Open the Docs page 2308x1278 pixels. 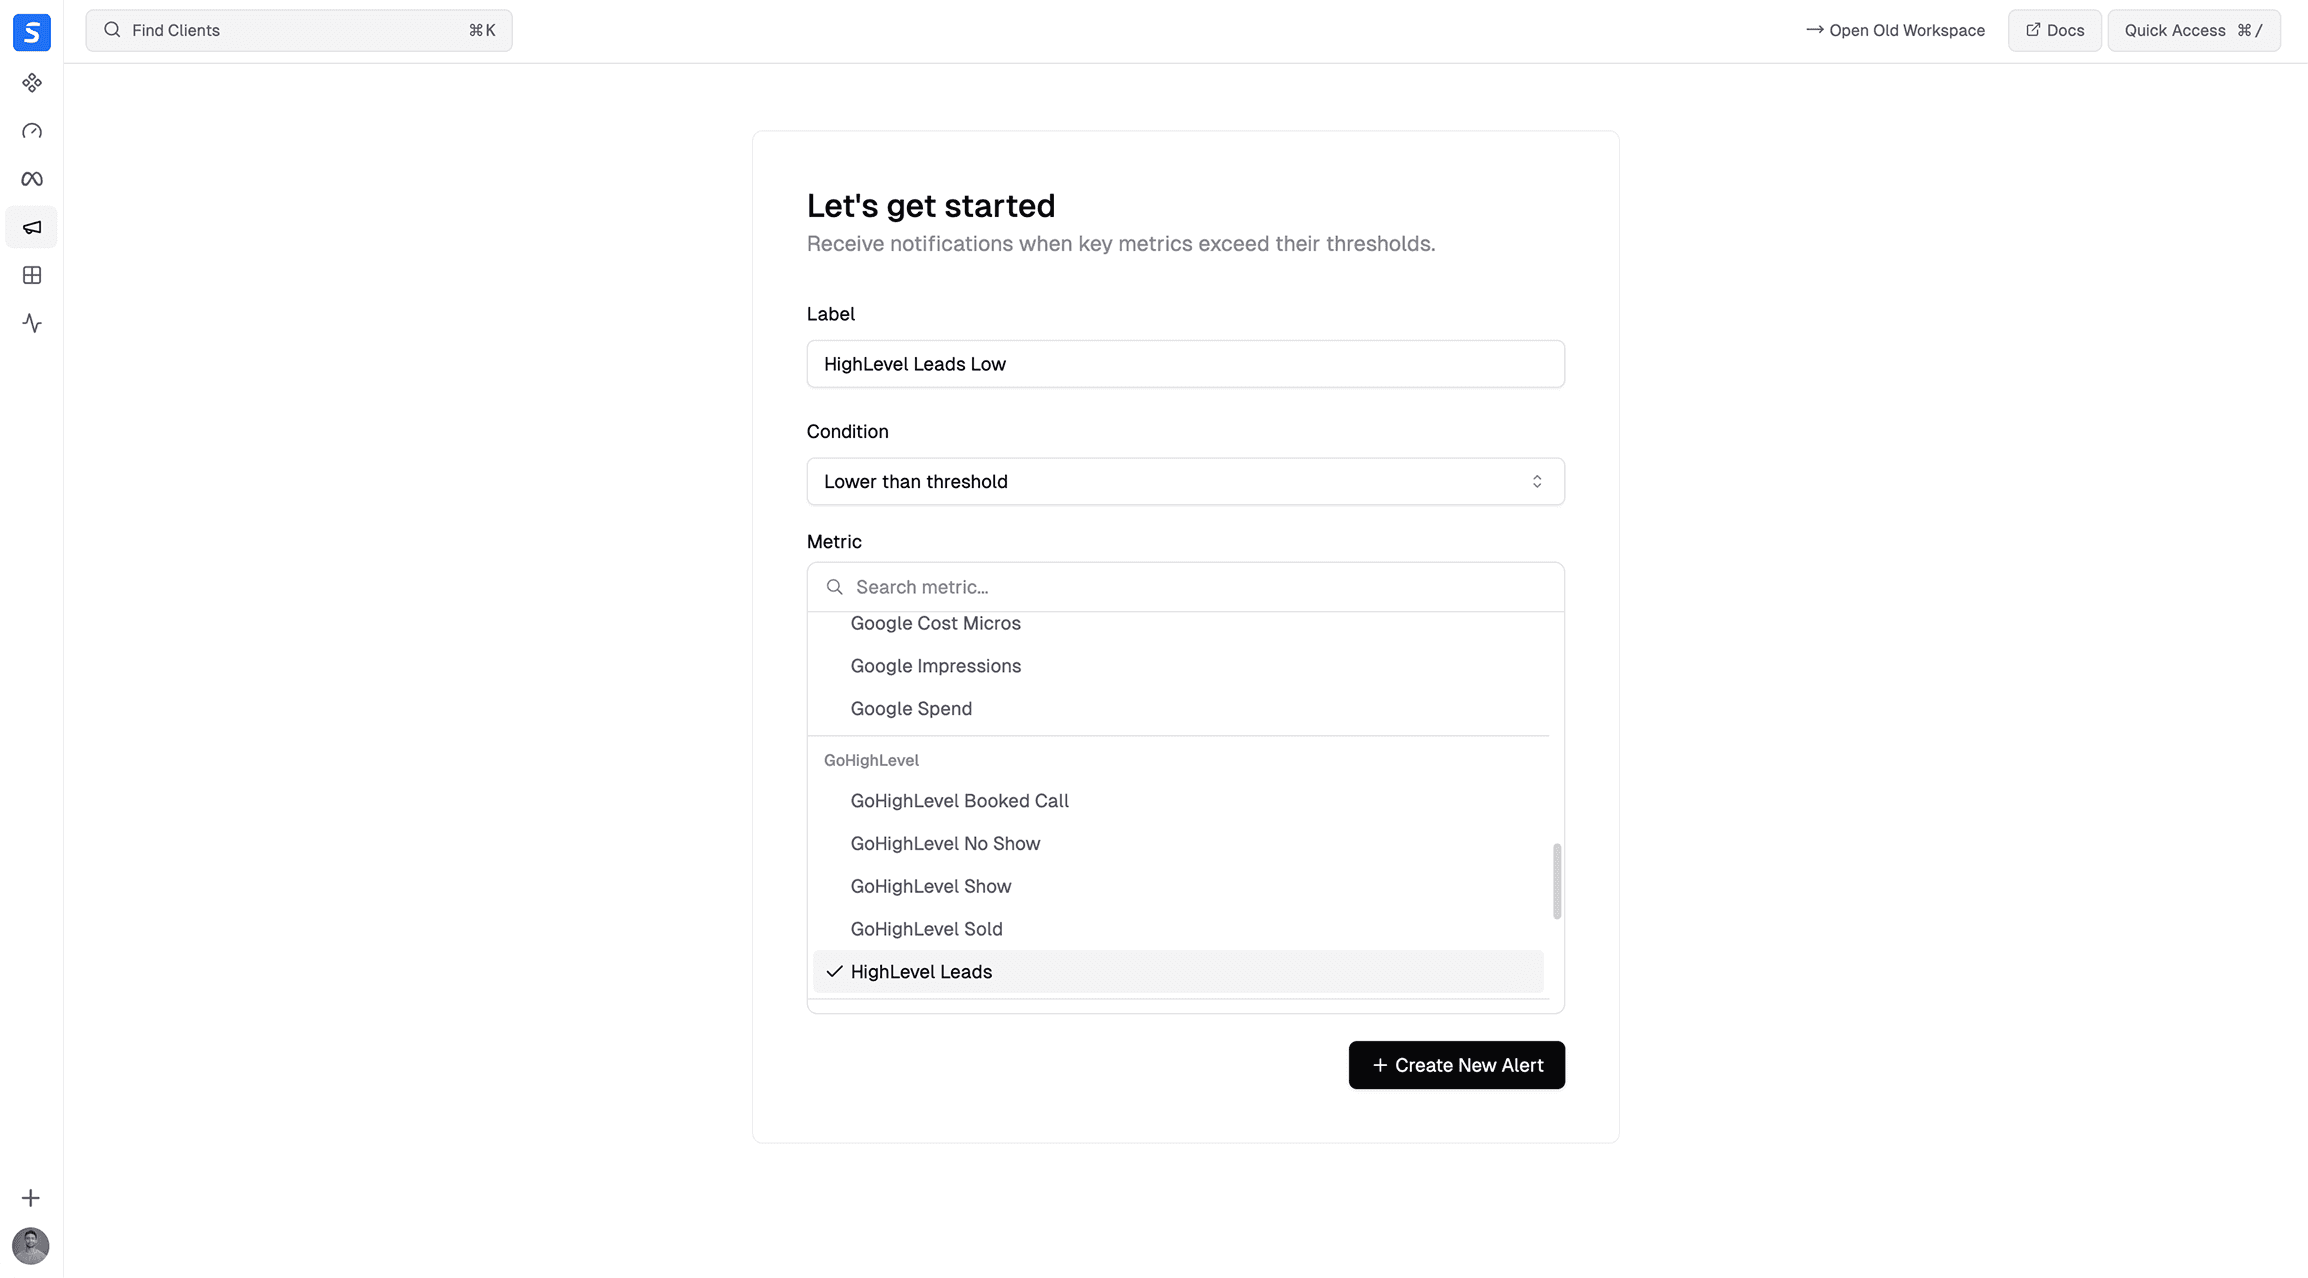(2053, 30)
